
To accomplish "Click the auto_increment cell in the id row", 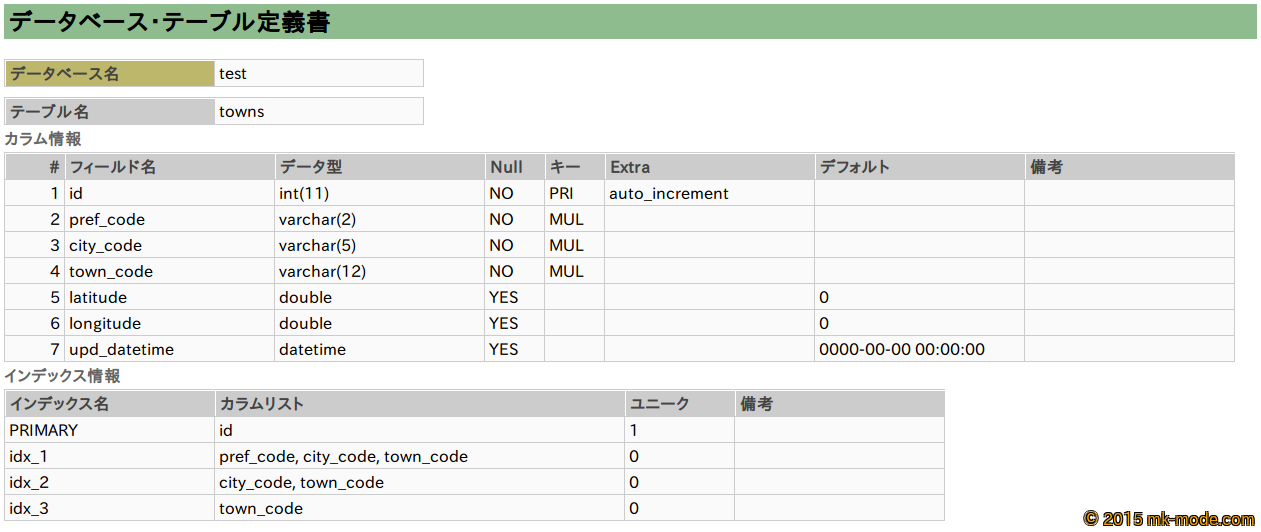I will [x=669, y=194].
